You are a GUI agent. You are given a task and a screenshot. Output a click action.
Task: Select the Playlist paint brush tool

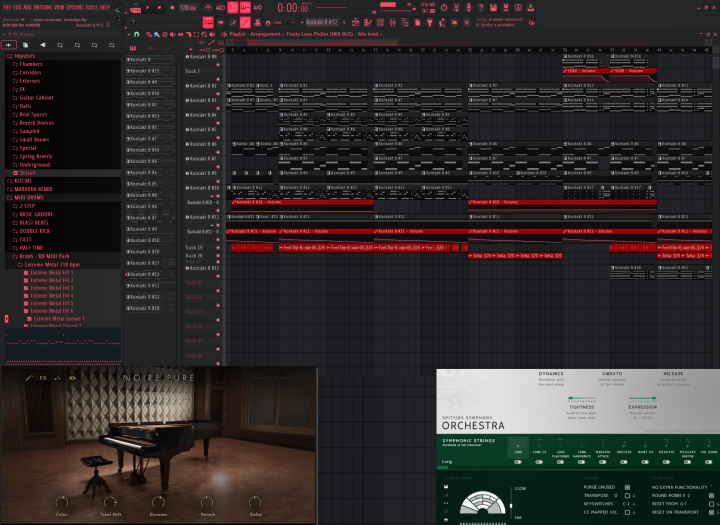(157, 34)
